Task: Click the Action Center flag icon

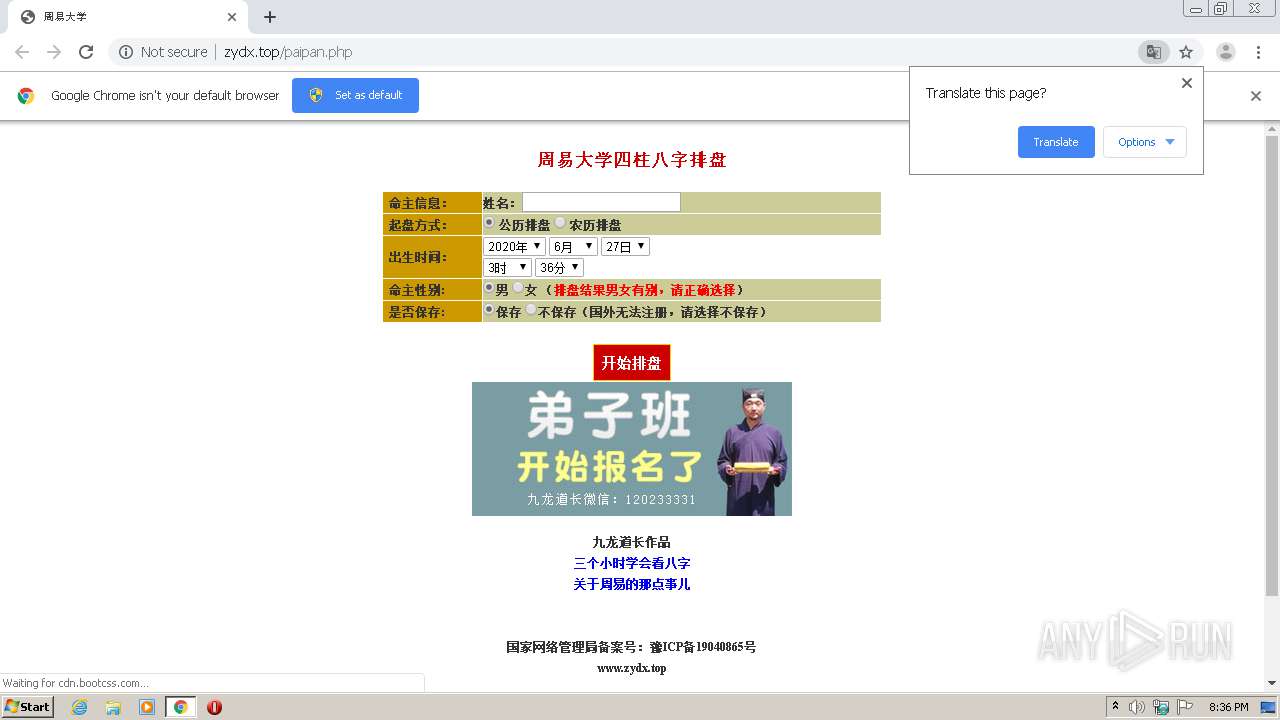Action: tap(1185, 707)
